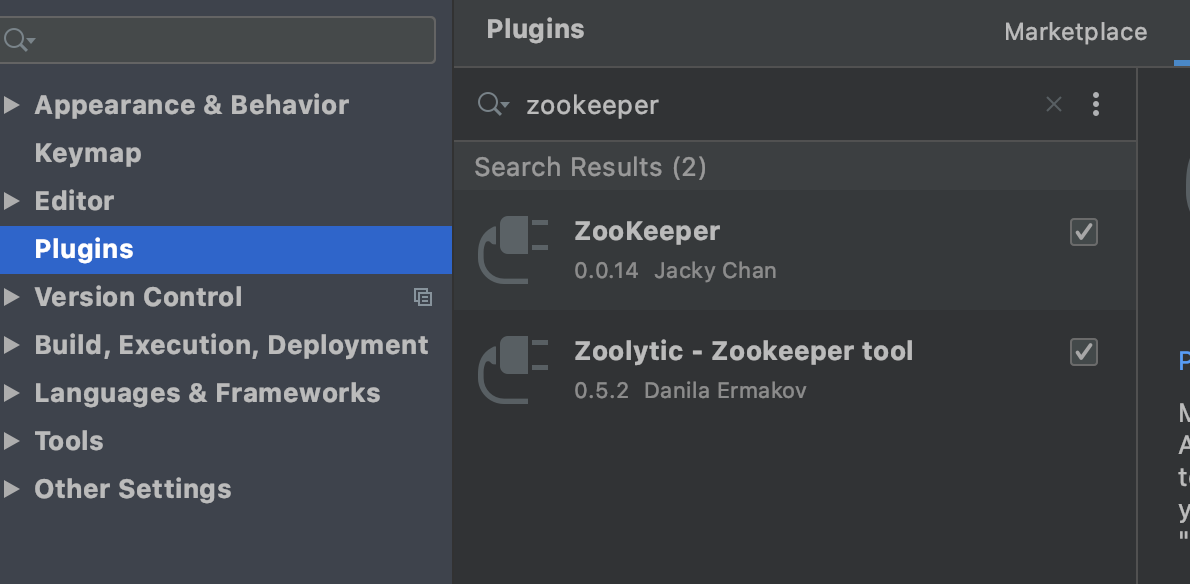Open the plugin search options magnifier icon
1190x584 pixels.
(x=493, y=104)
